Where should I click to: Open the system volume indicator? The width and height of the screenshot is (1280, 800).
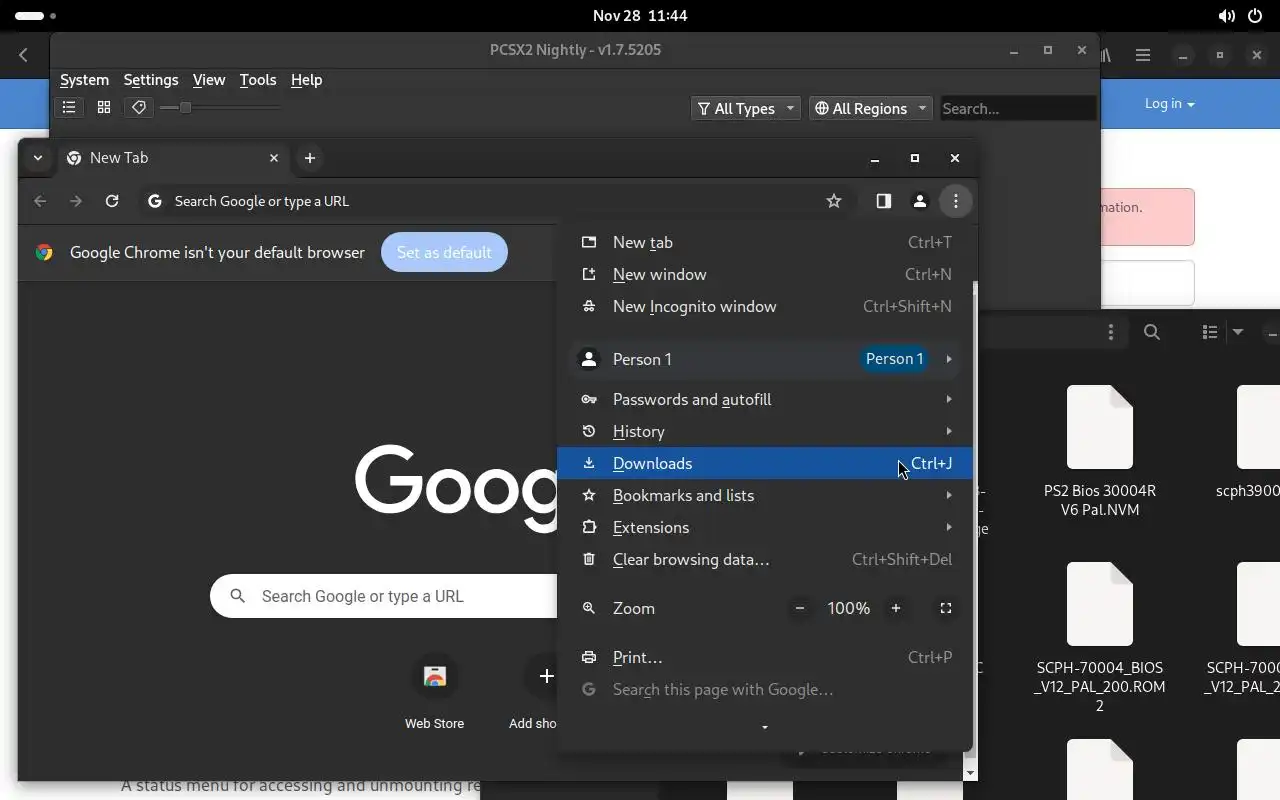click(1226, 16)
